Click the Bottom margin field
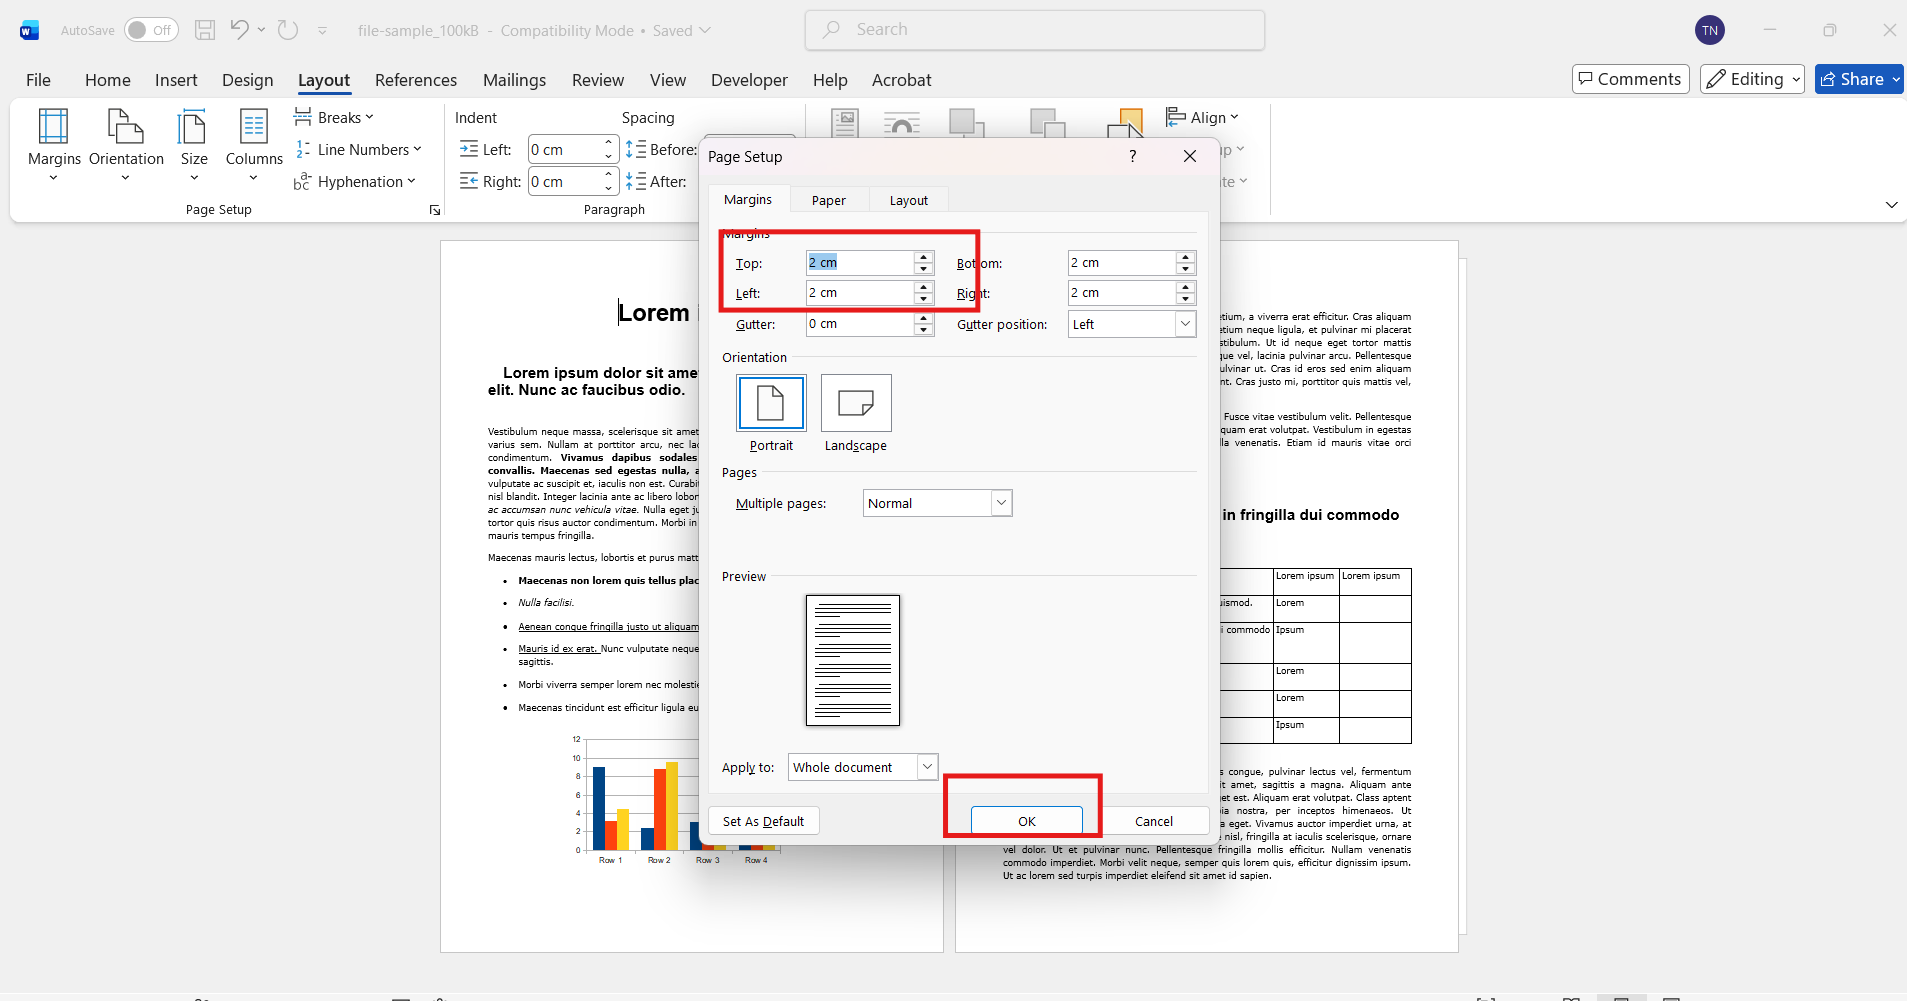Screen dimensions: 1907x1001 tap(1121, 262)
